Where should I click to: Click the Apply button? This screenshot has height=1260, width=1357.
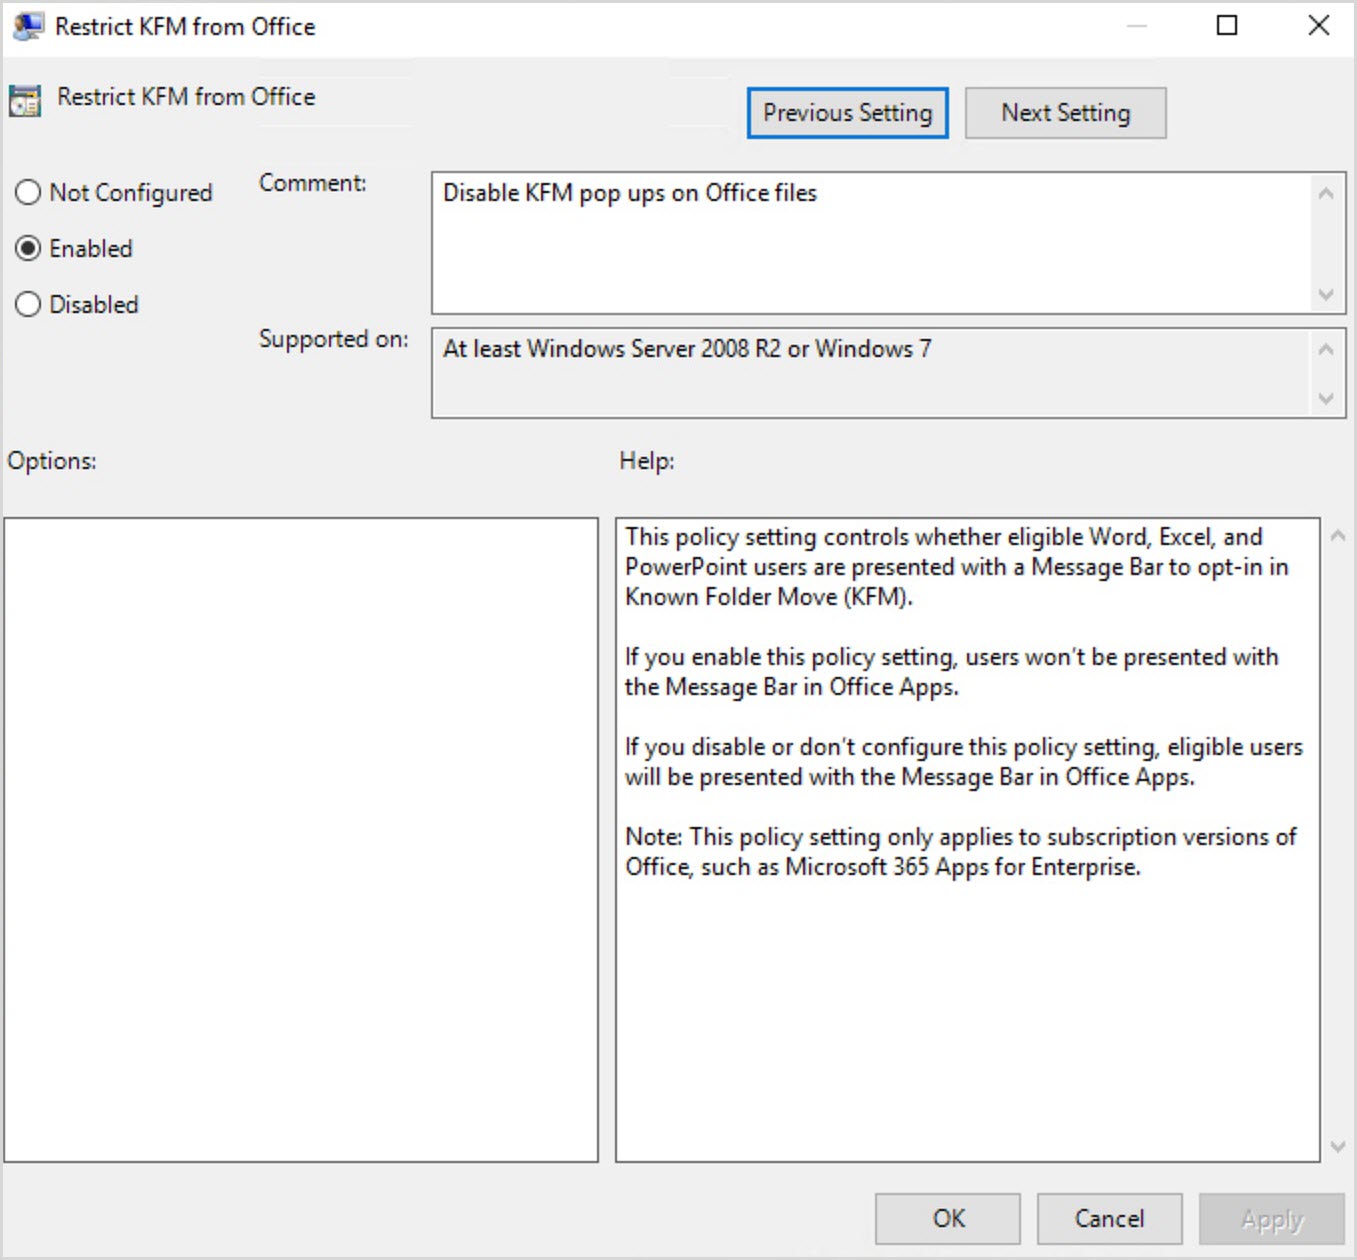(1272, 1218)
